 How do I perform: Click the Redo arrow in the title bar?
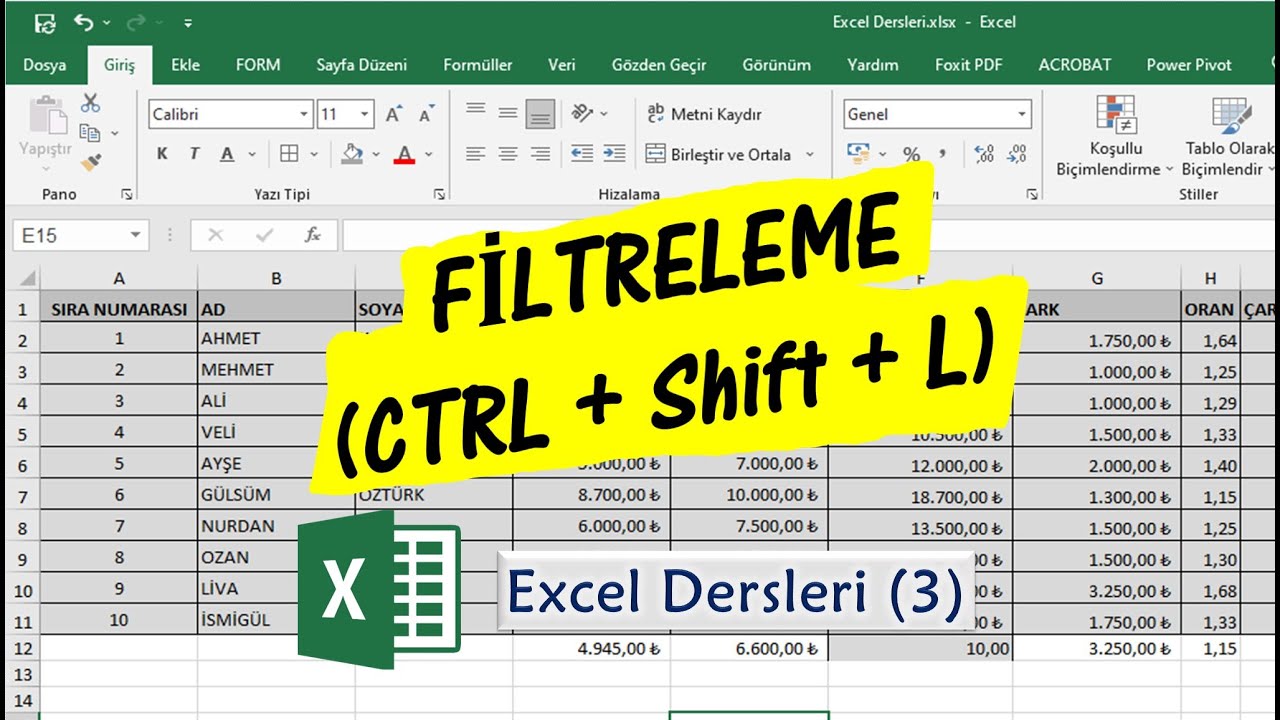[x=136, y=22]
